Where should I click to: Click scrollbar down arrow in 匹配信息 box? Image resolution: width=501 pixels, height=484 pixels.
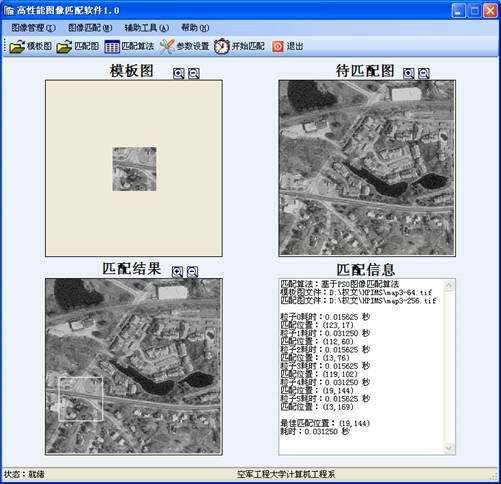pos(449,448)
